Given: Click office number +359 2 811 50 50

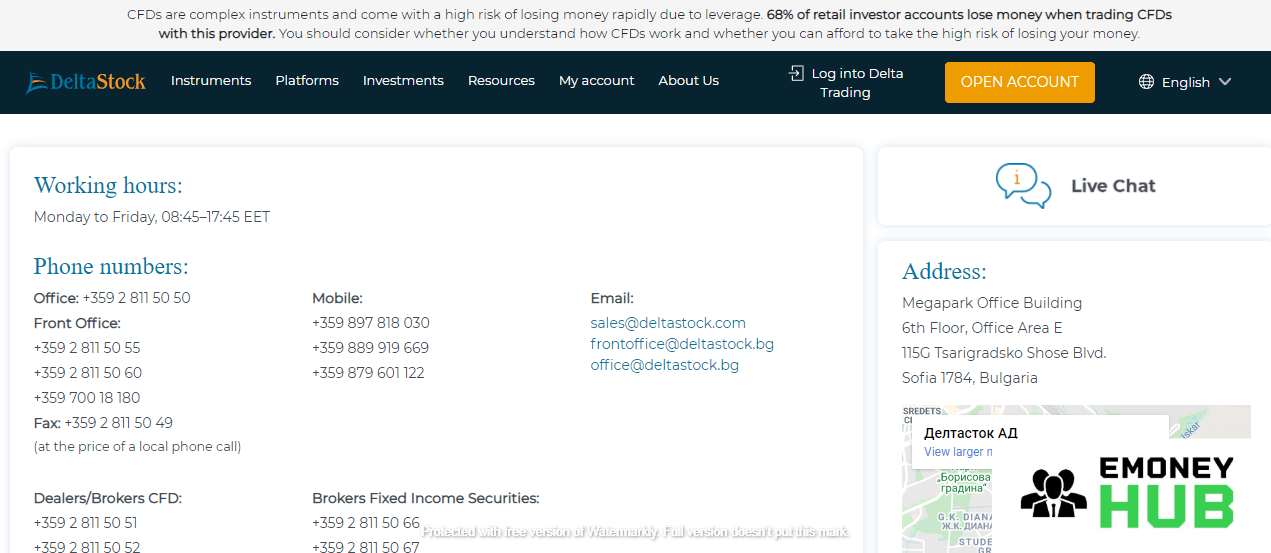Looking at the screenshot, I should click(x=136, y=298).
